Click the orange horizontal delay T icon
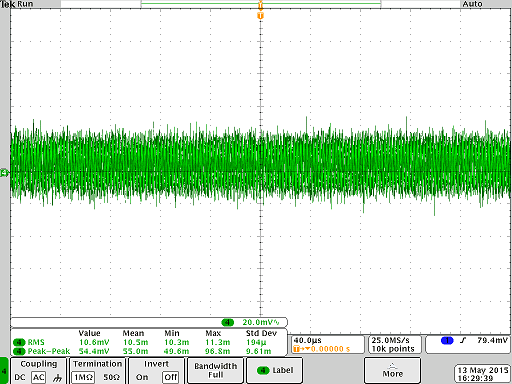The width and height of the screenshot is (512, 384). (296, 349)
